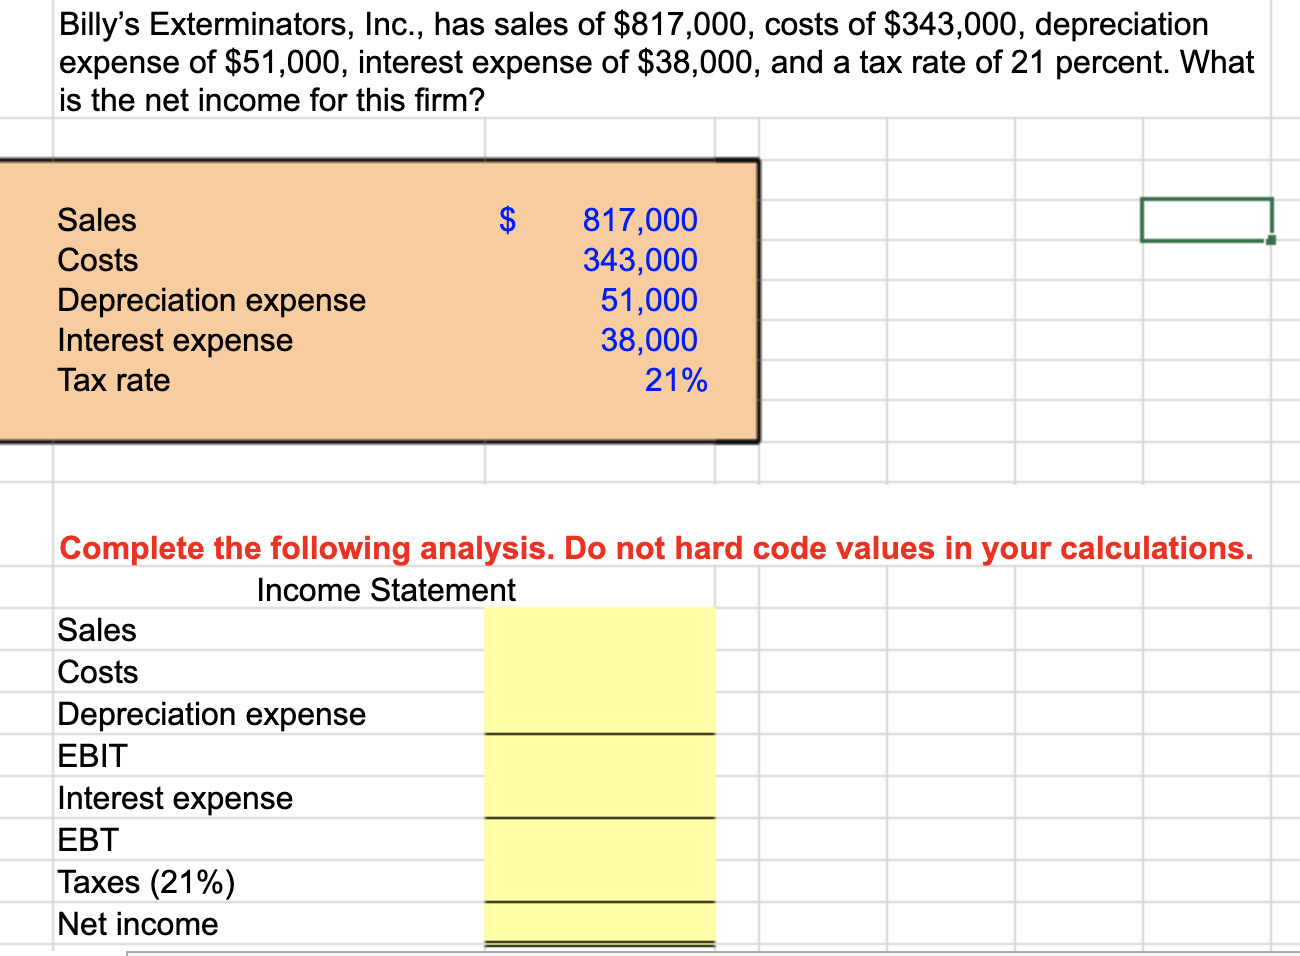Click the Costs label in the orange data box

(98, 260)
